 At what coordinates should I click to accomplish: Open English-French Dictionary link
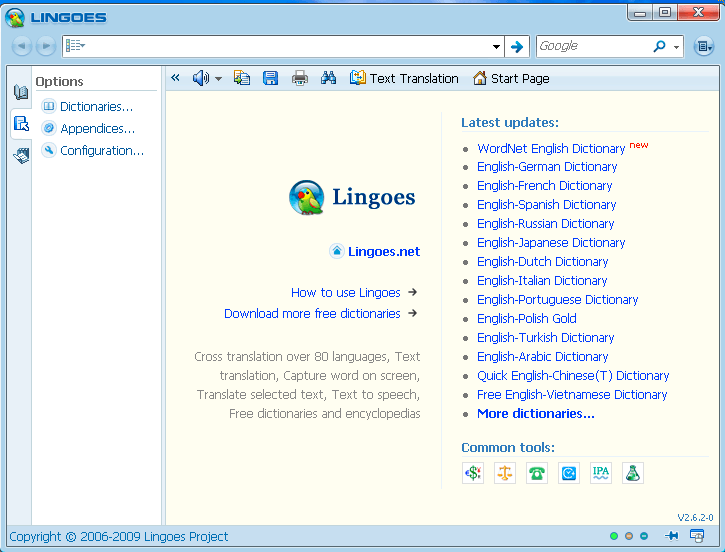click(545, 185)
